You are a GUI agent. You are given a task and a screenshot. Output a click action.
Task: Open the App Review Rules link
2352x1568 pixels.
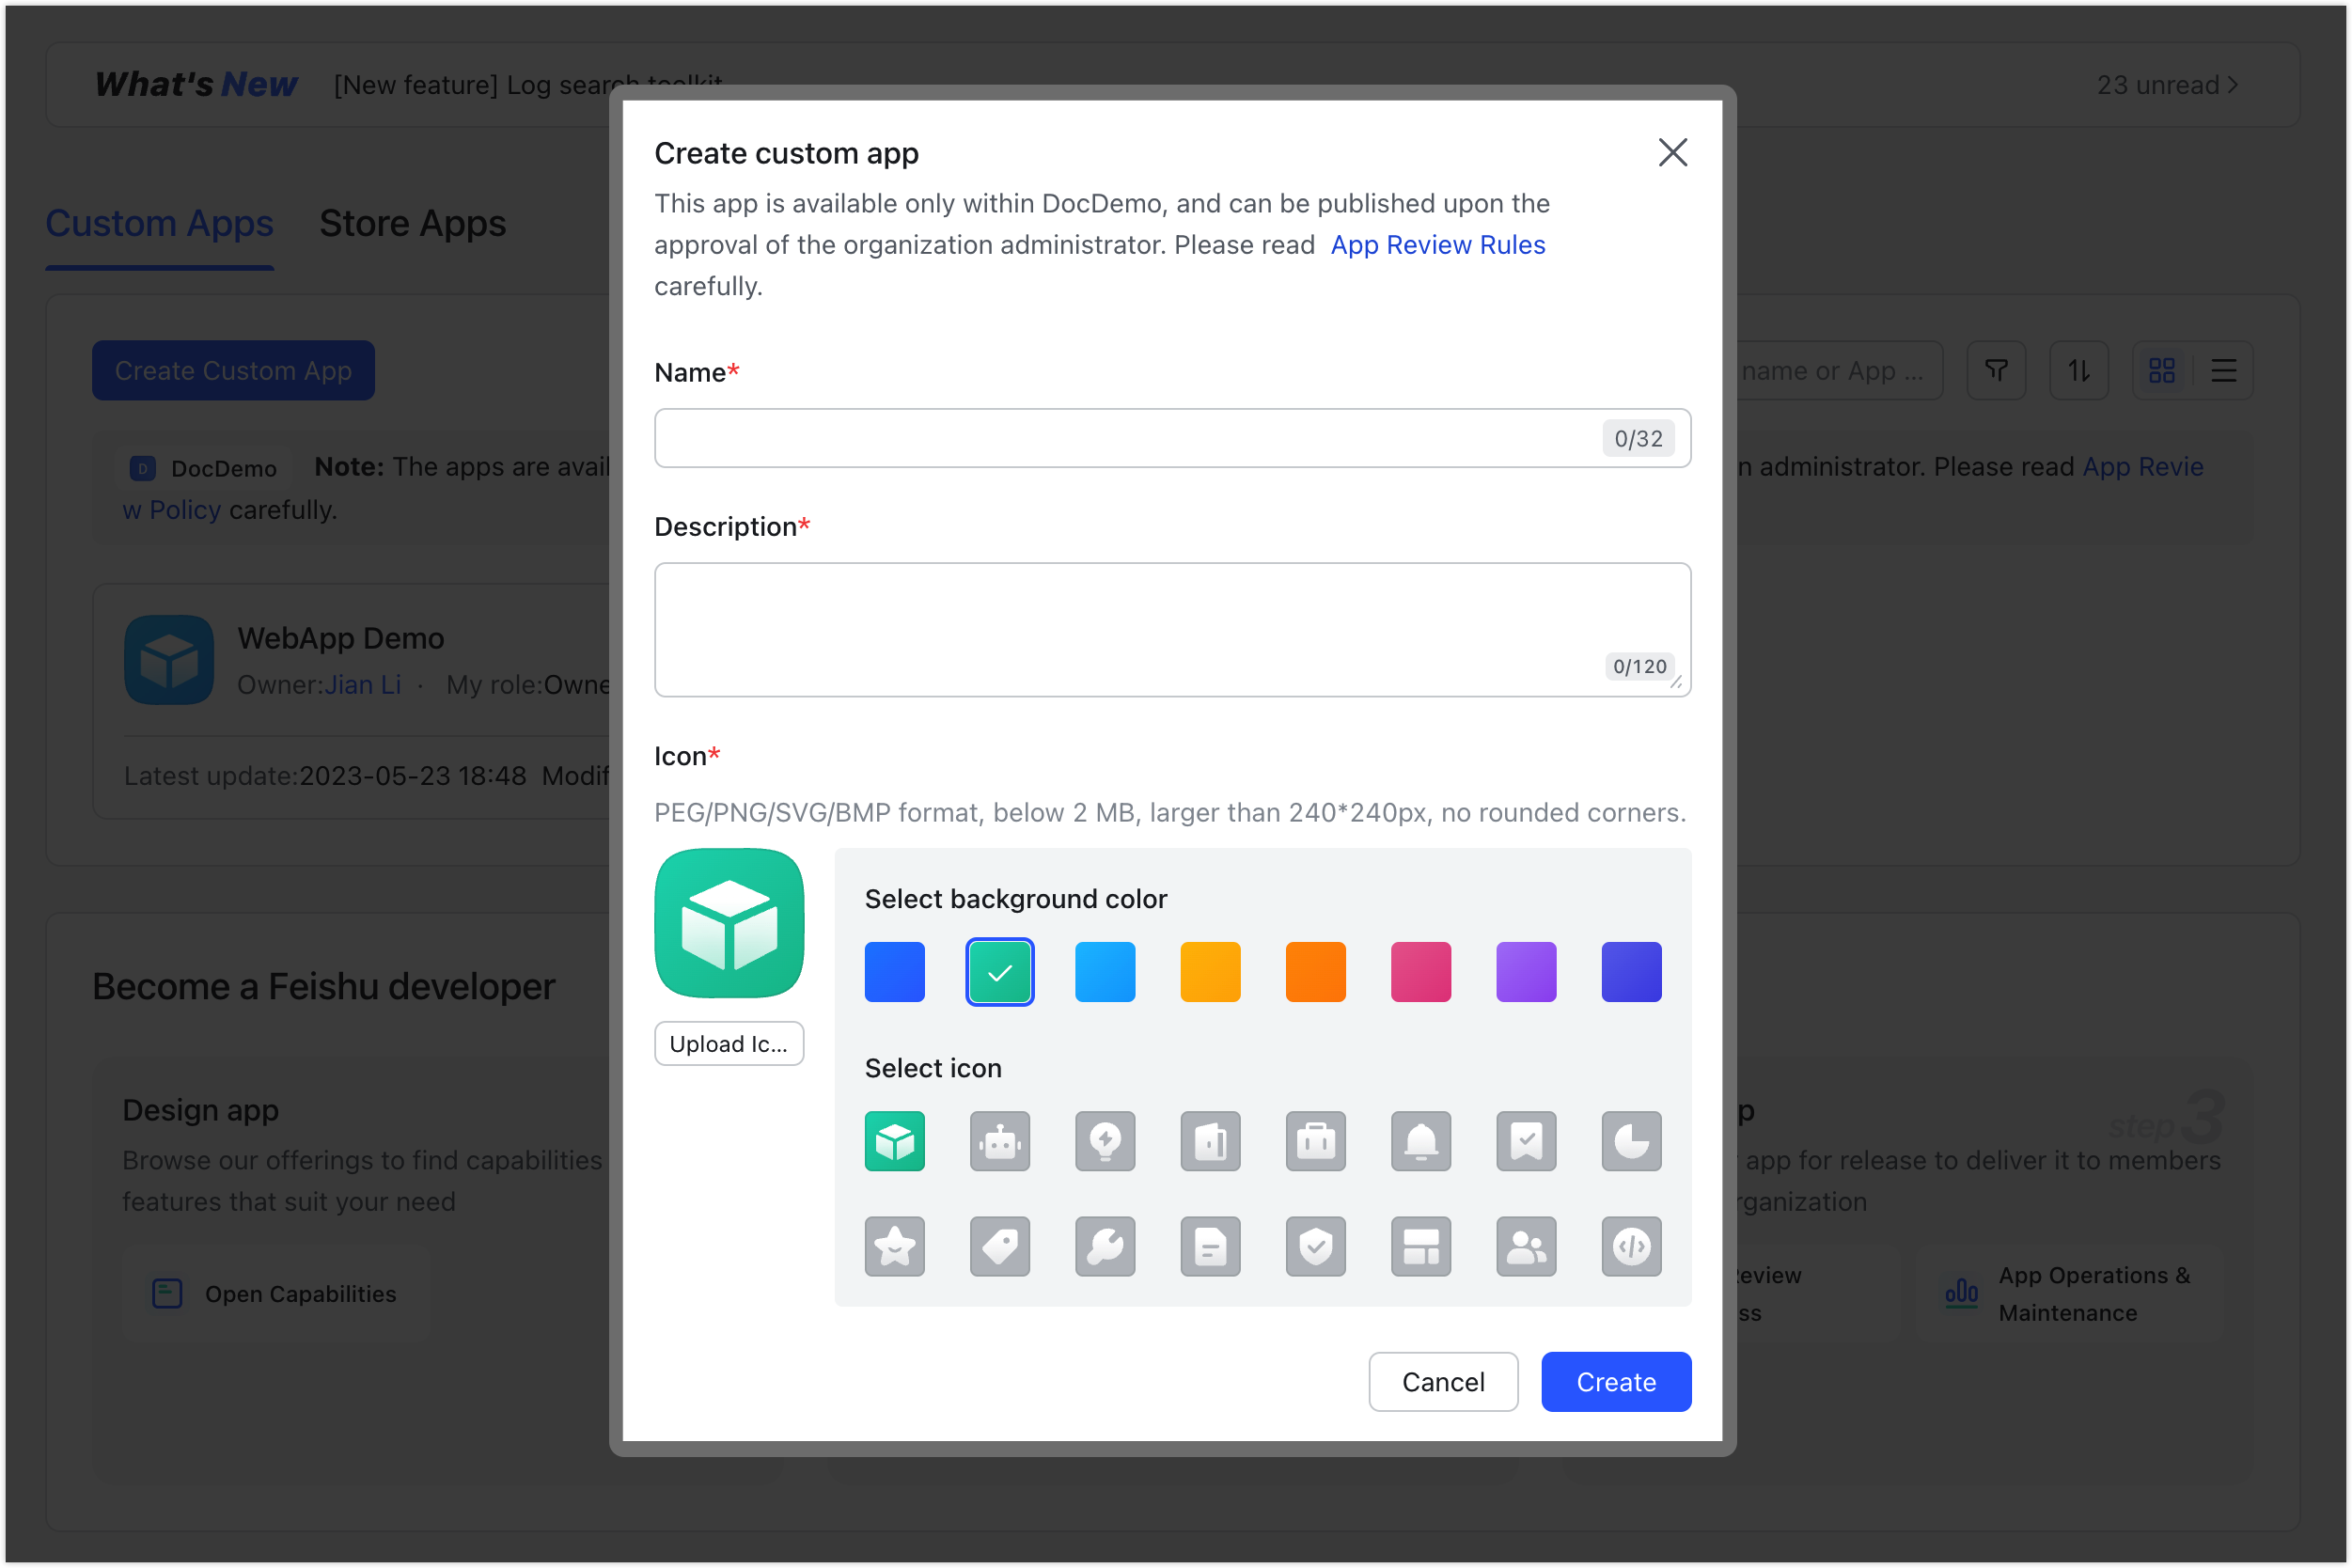1437,245
